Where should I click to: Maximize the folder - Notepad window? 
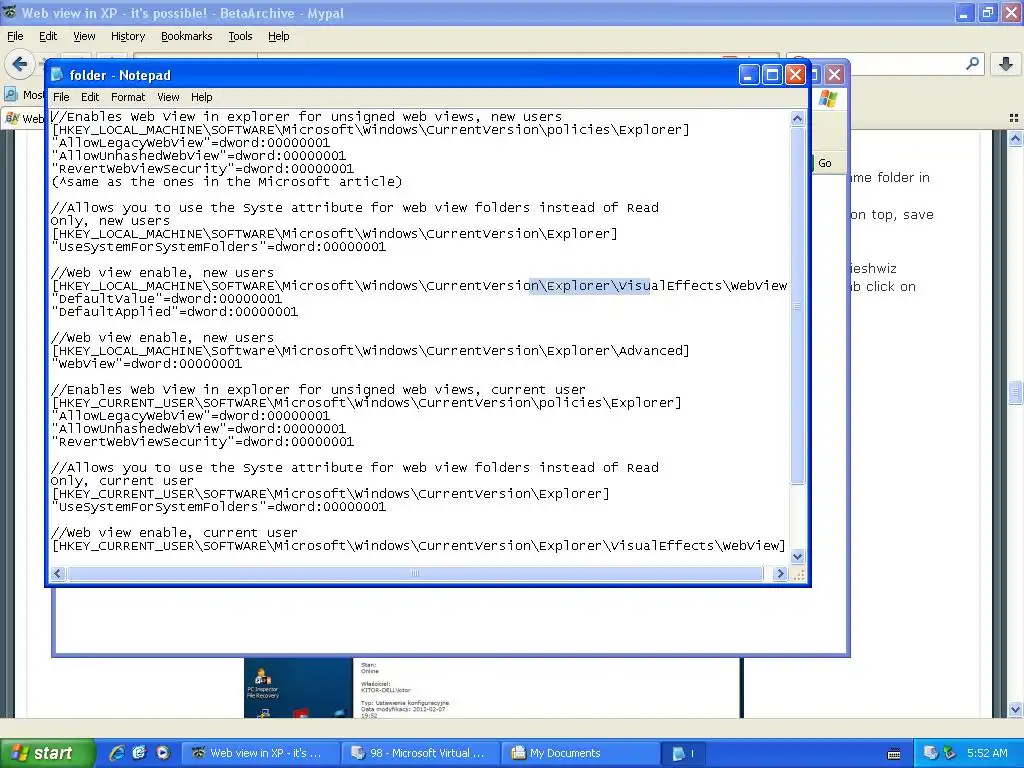point(772,74)
